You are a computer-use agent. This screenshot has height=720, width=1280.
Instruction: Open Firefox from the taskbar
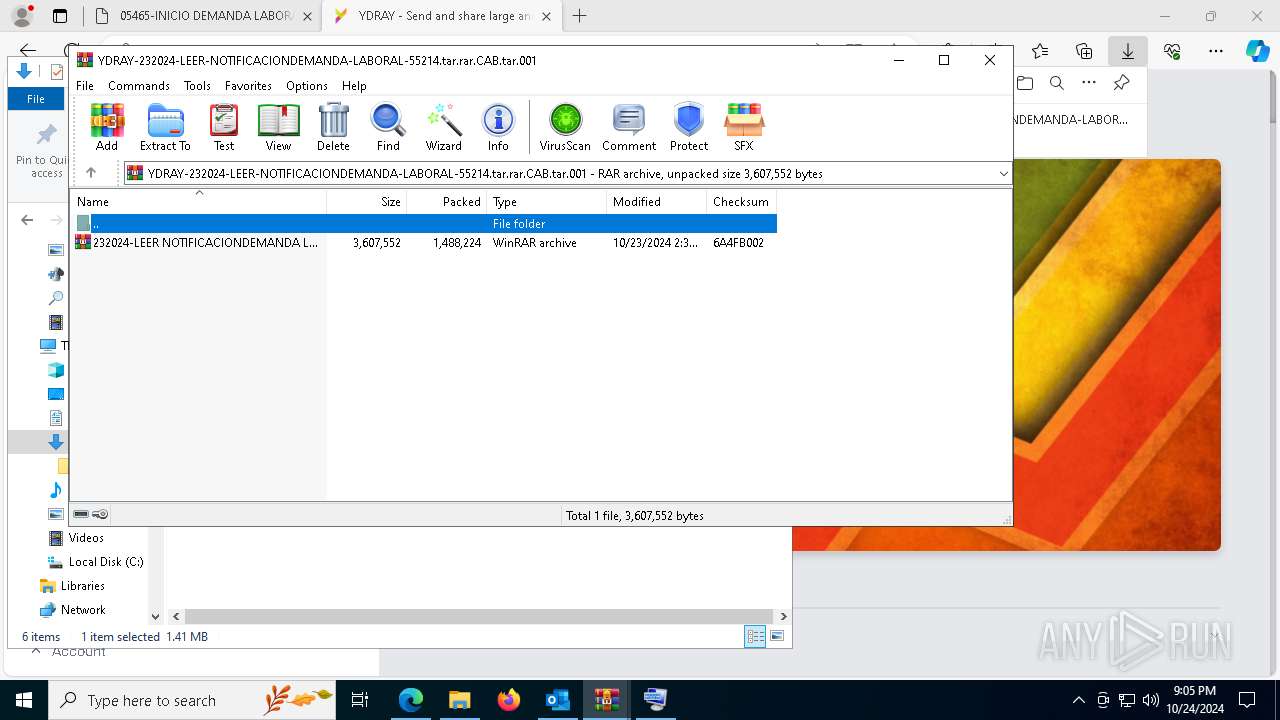(509, 700)
